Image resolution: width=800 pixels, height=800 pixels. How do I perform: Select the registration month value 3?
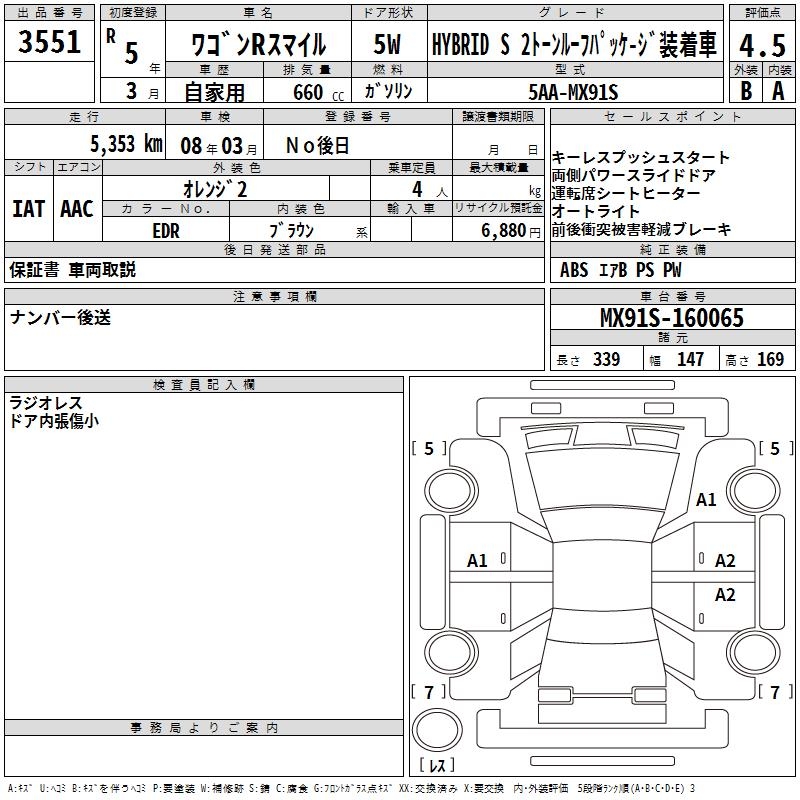pyautogui.click(x=132, y=91)
